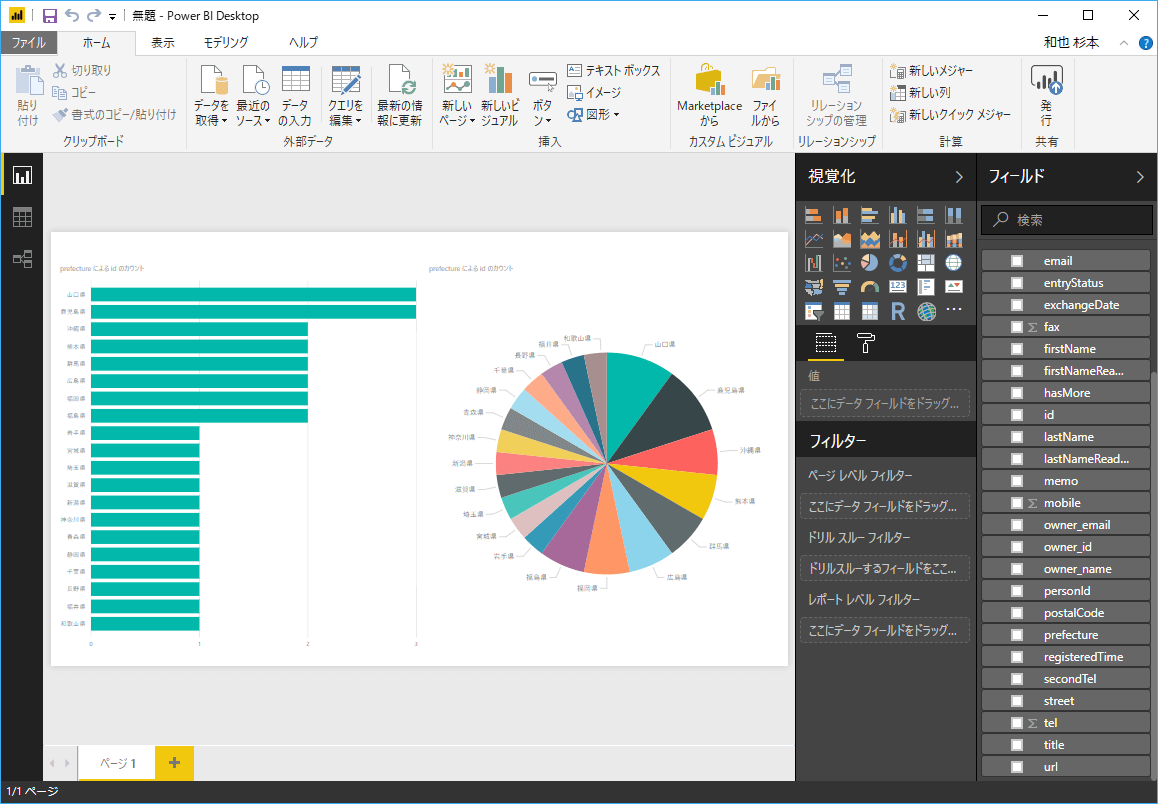Viewport: 1158px width, 804px height.
Task: Check the entryStatus field
Action: tap(1017, 283)
